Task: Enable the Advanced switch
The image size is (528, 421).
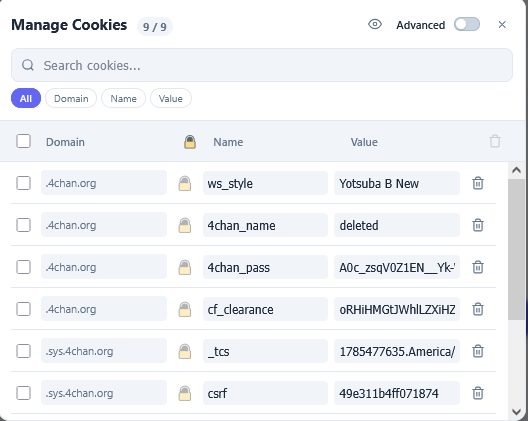Action: click(467, 24)
